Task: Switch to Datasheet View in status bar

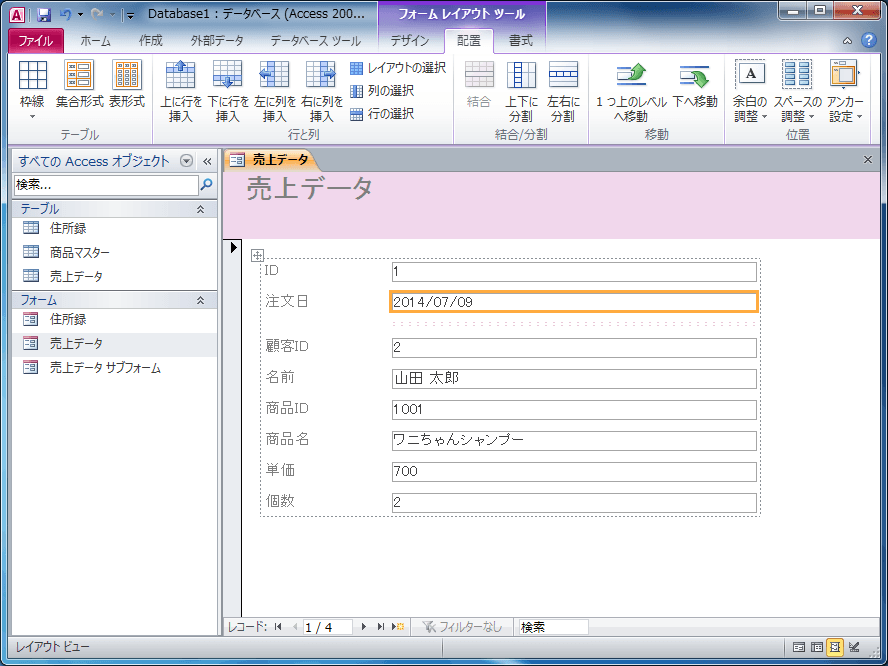Action: pos(817,647)
